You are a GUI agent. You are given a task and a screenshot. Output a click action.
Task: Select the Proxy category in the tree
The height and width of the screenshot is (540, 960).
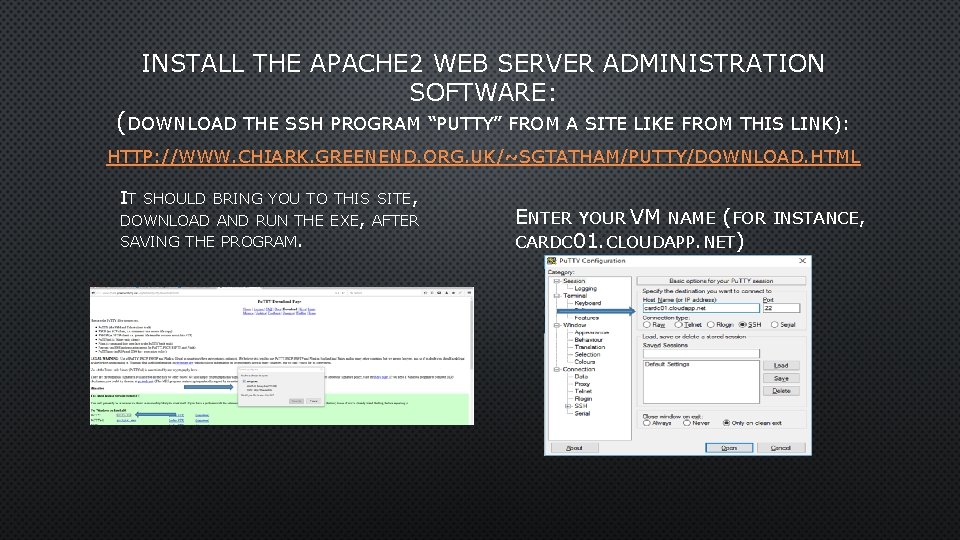pyautogui.click(x=582, y=384)
